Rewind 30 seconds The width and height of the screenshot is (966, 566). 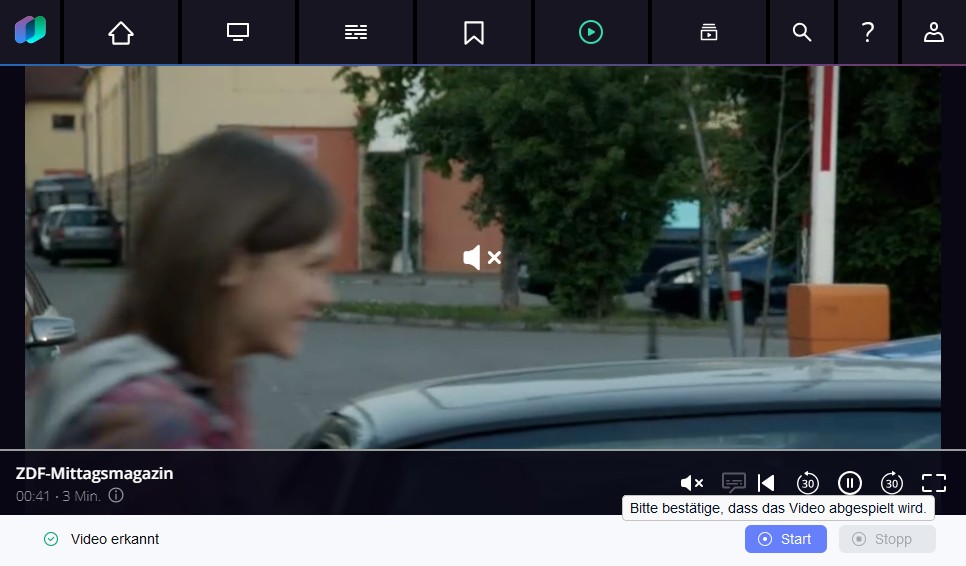[808, 483]
